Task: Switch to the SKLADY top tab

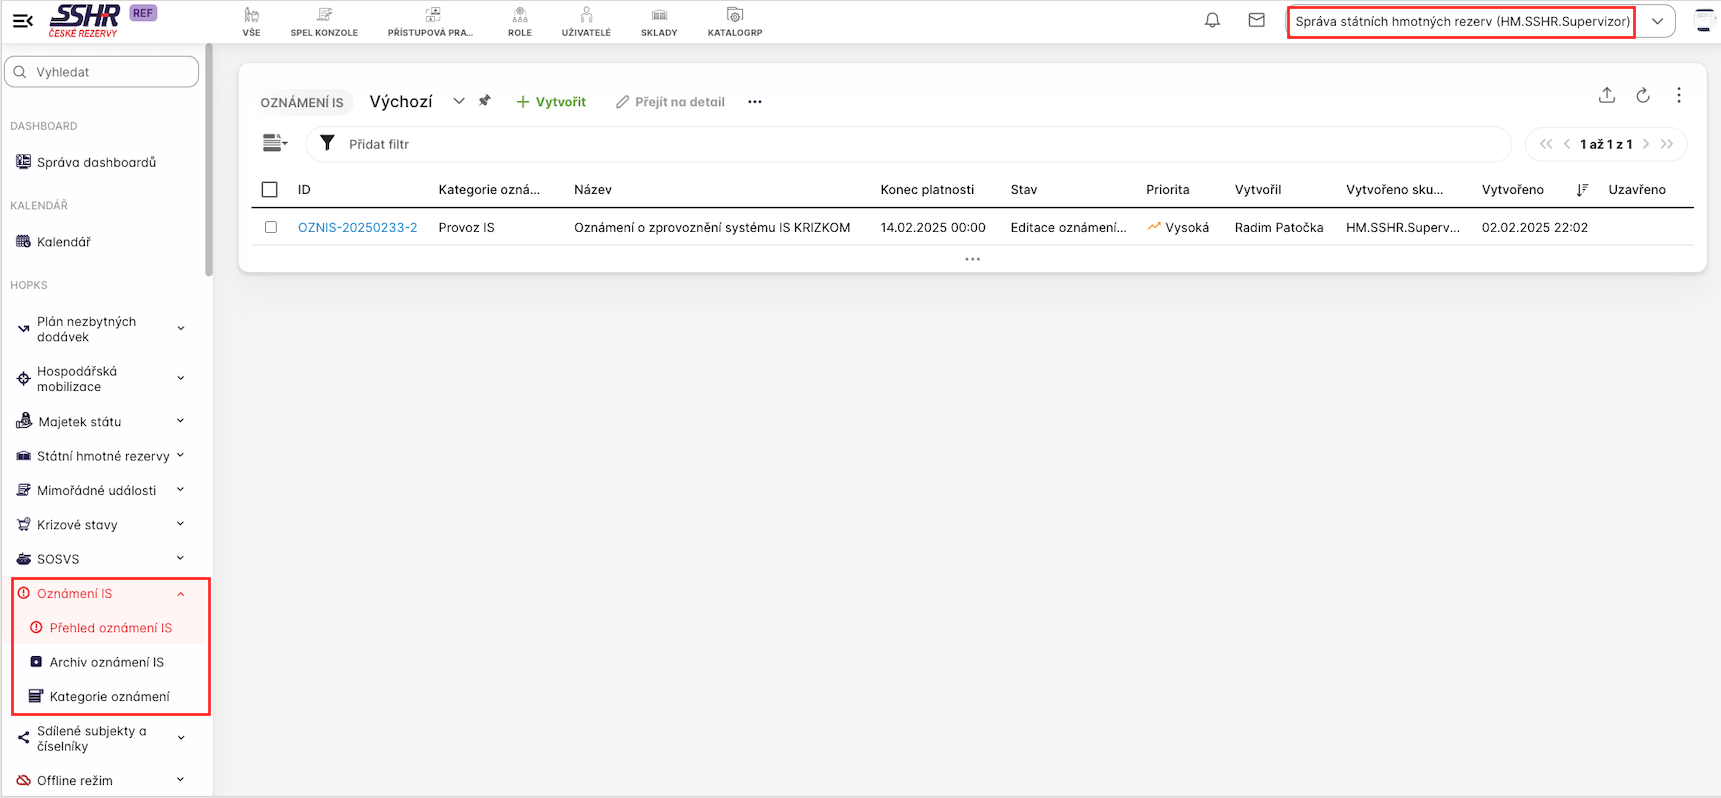Action: click(x=659, y=21)
